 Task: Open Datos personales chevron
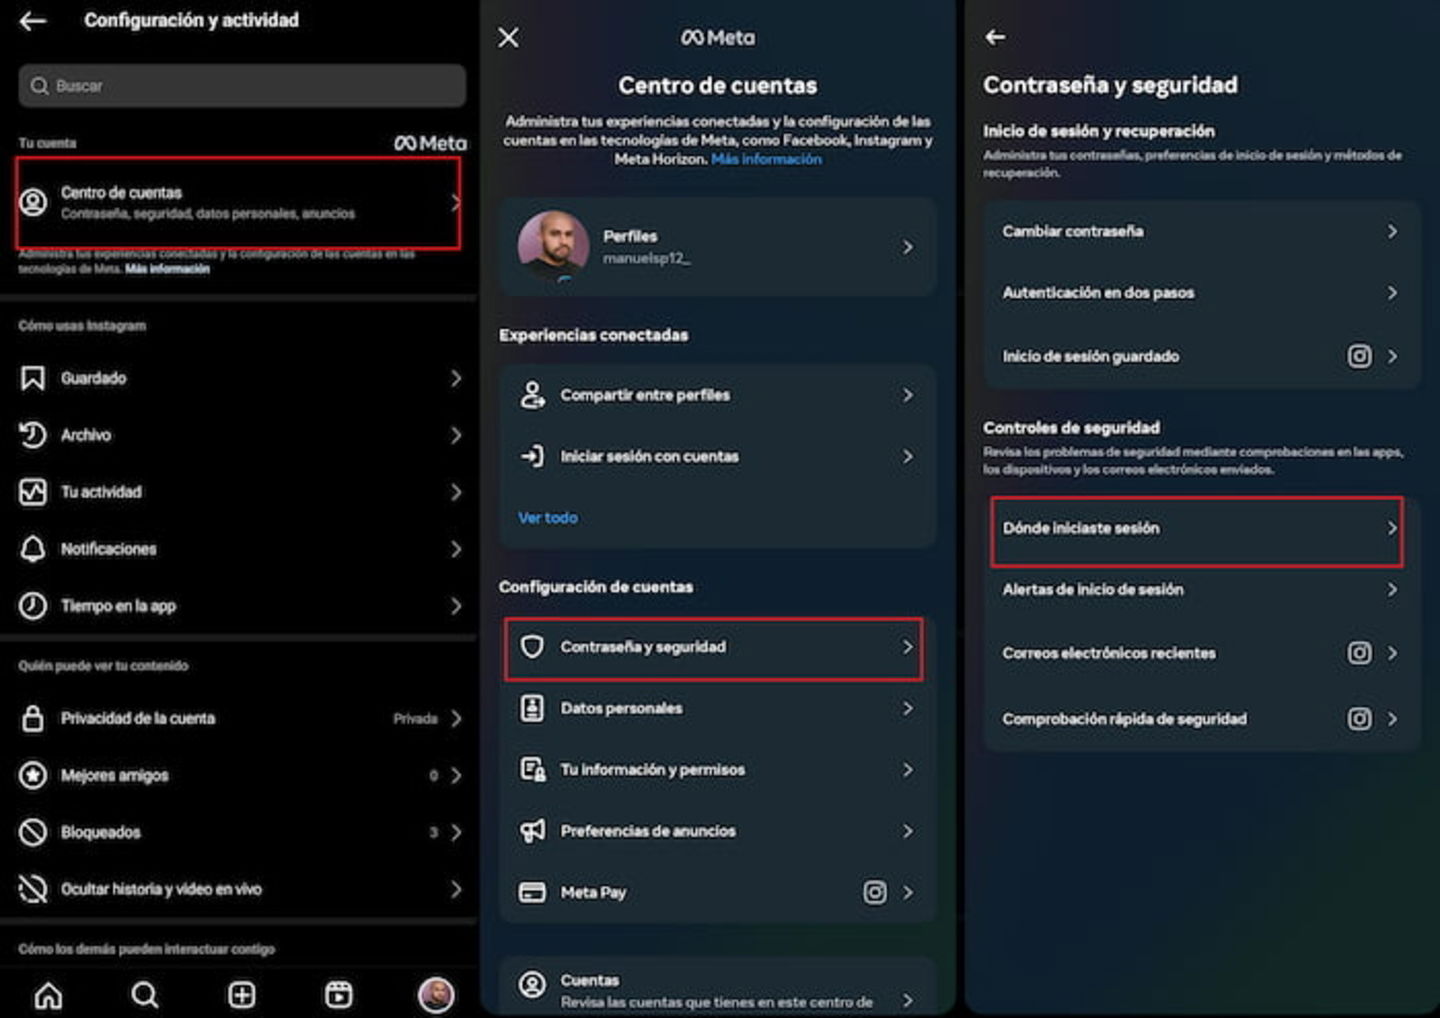[907, 708]
